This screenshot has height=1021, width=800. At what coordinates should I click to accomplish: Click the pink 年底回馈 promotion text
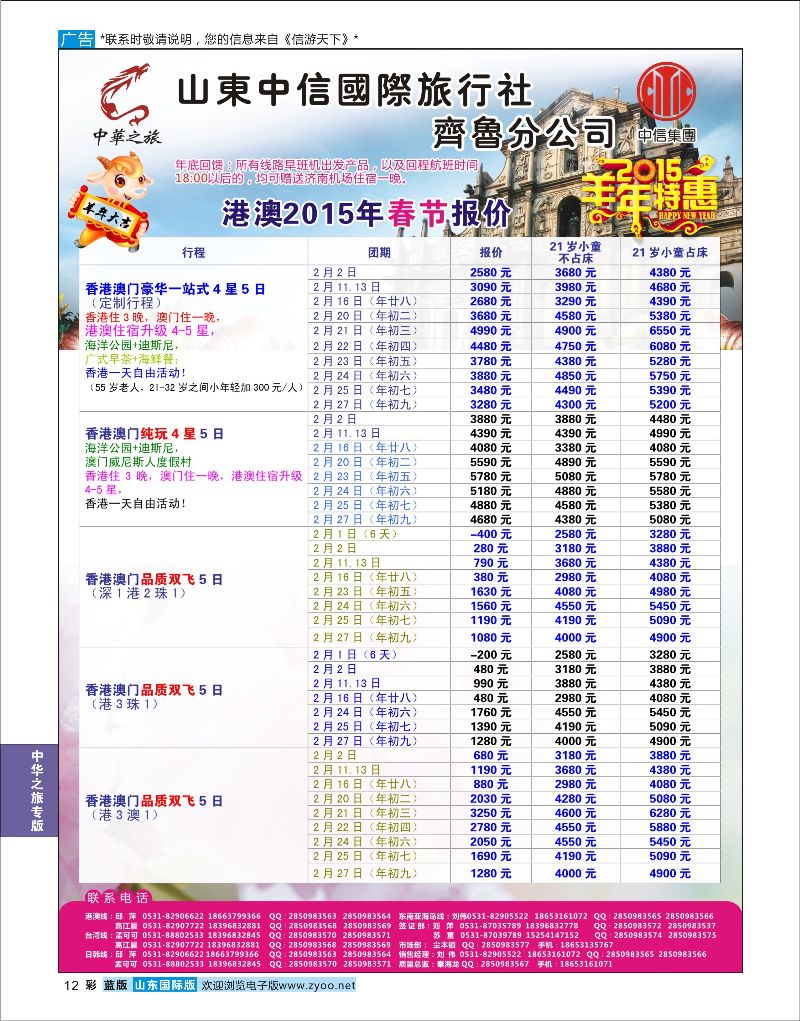click(326, 172)
